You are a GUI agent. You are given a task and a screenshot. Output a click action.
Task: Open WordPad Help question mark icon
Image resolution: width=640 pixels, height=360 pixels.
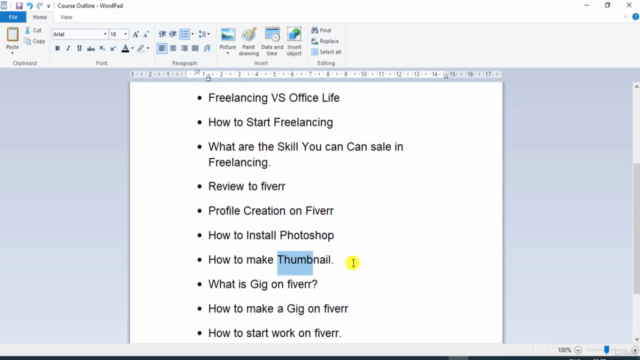(x=636, y=17)
